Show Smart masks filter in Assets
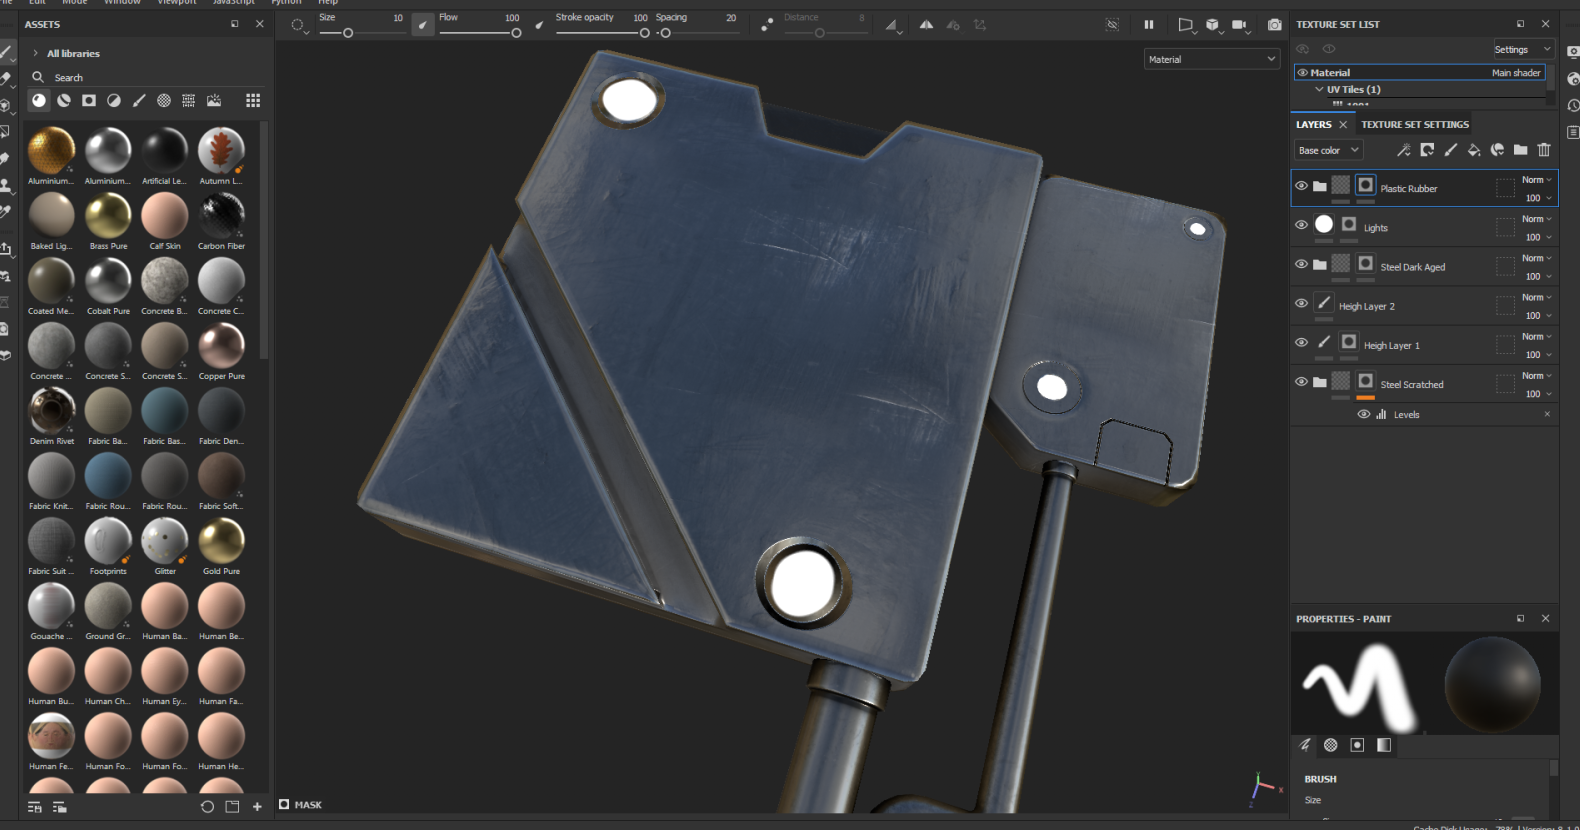Image resolution: width=1580 pixels, height=830 pixels. point(89,100)
